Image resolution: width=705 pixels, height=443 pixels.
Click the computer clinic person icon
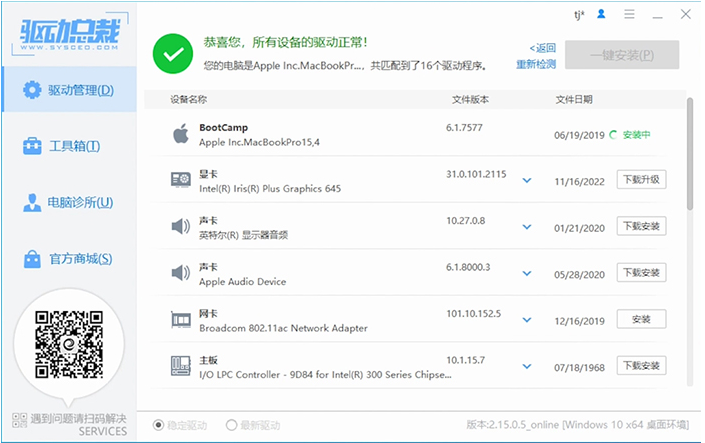coord(32,202)
